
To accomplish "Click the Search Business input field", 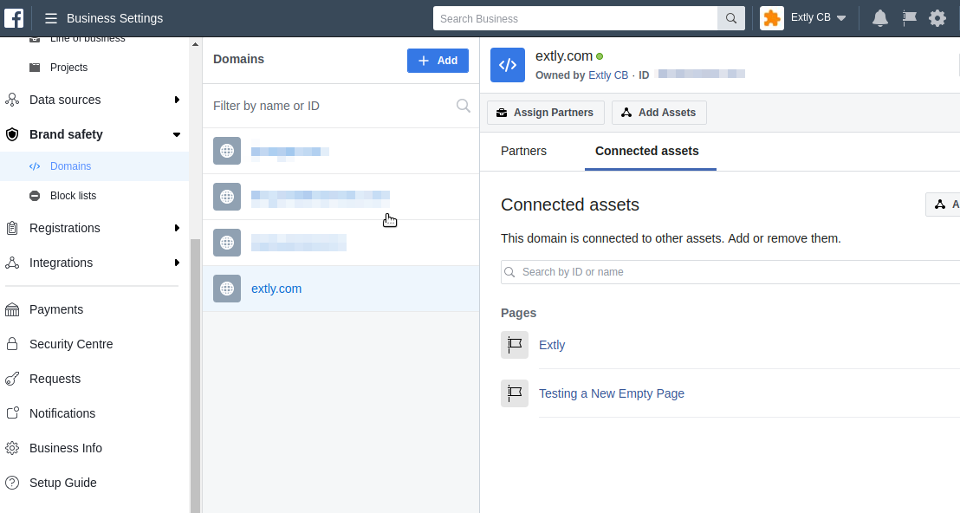I will pyautogui.click(x=576, y=18).
